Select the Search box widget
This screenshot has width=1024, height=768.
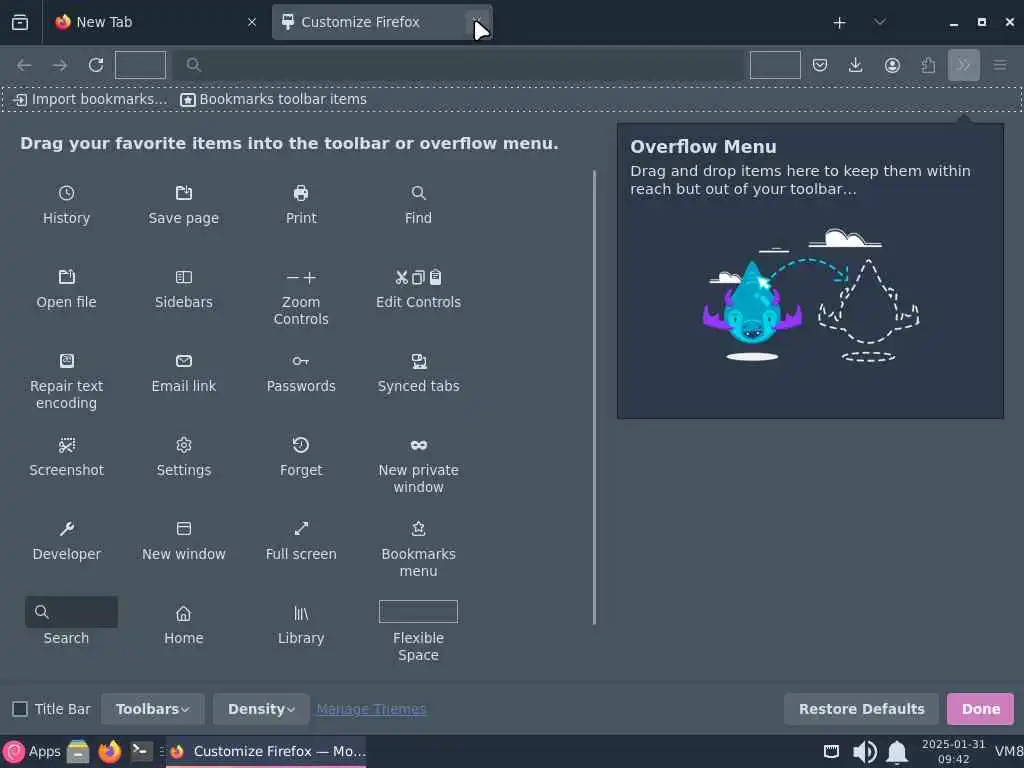(72, 612)
